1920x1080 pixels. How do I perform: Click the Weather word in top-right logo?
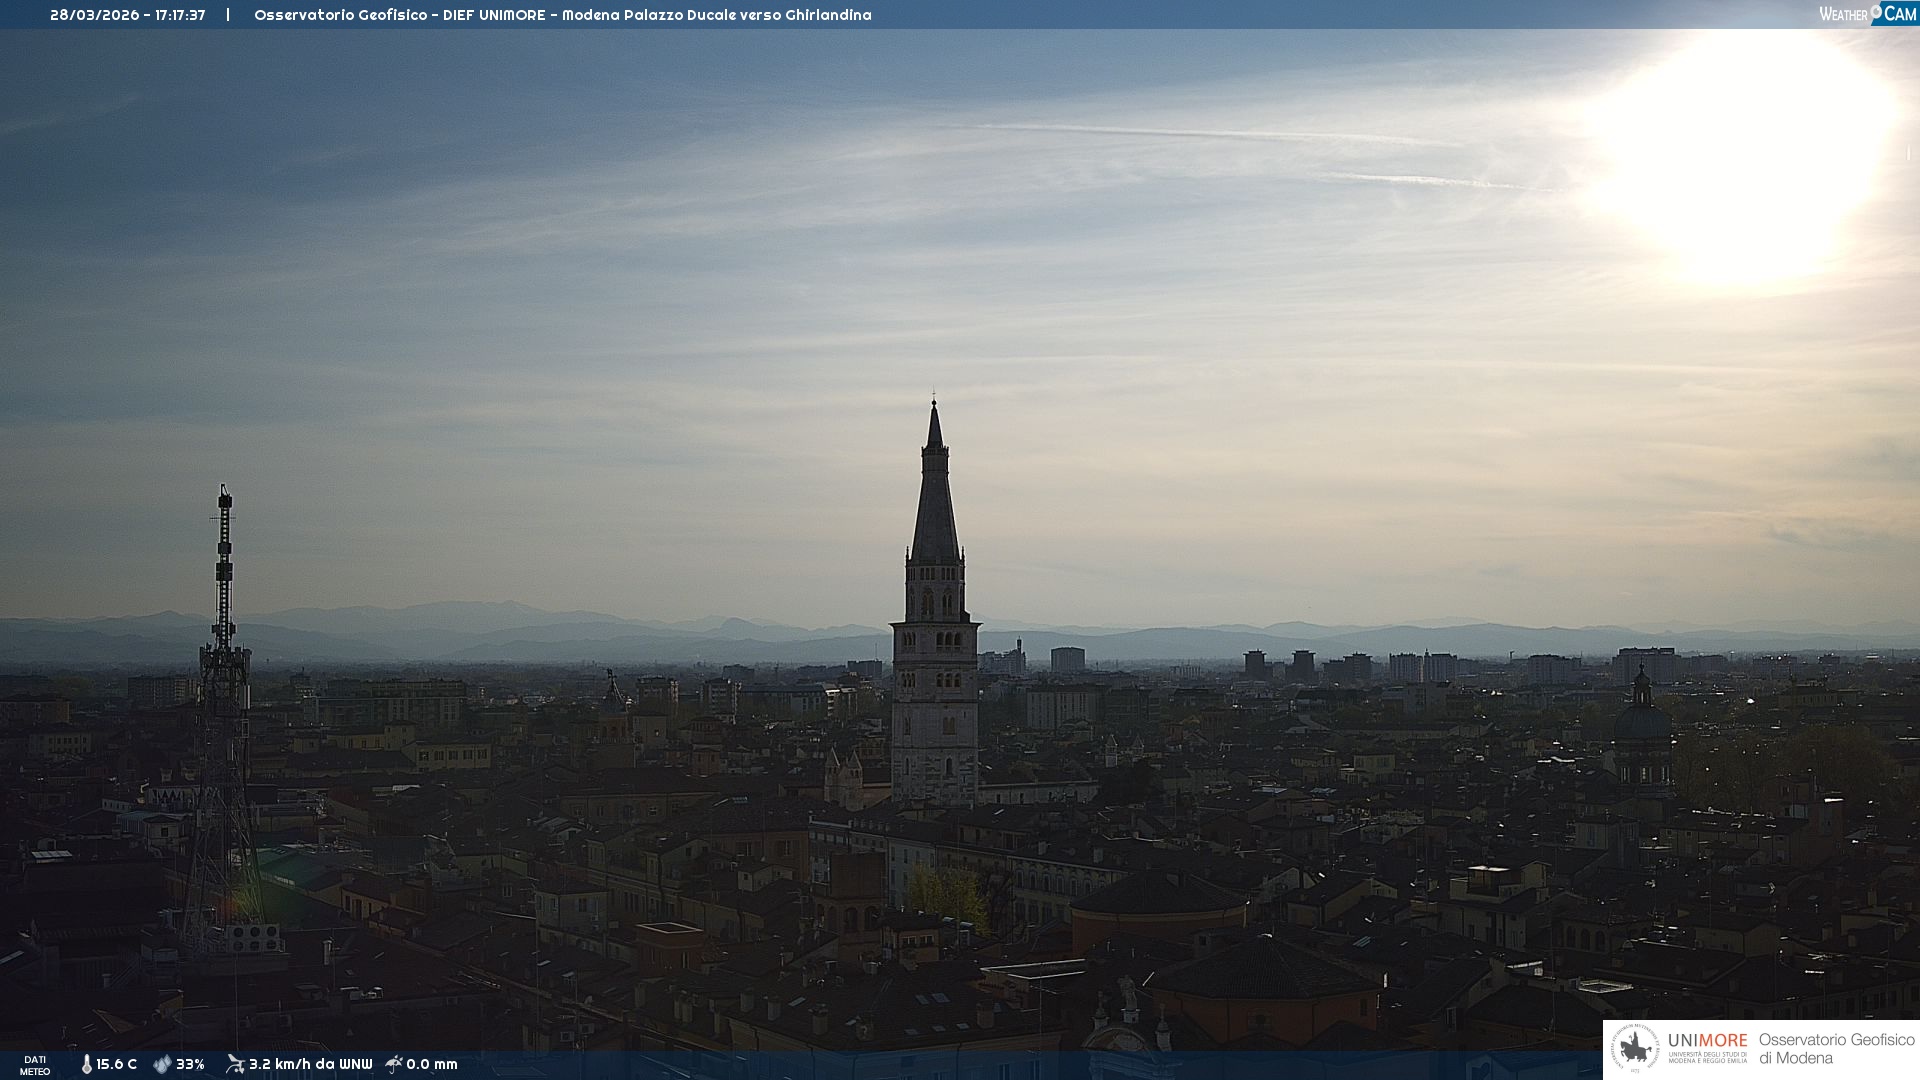click(1843, 14)
